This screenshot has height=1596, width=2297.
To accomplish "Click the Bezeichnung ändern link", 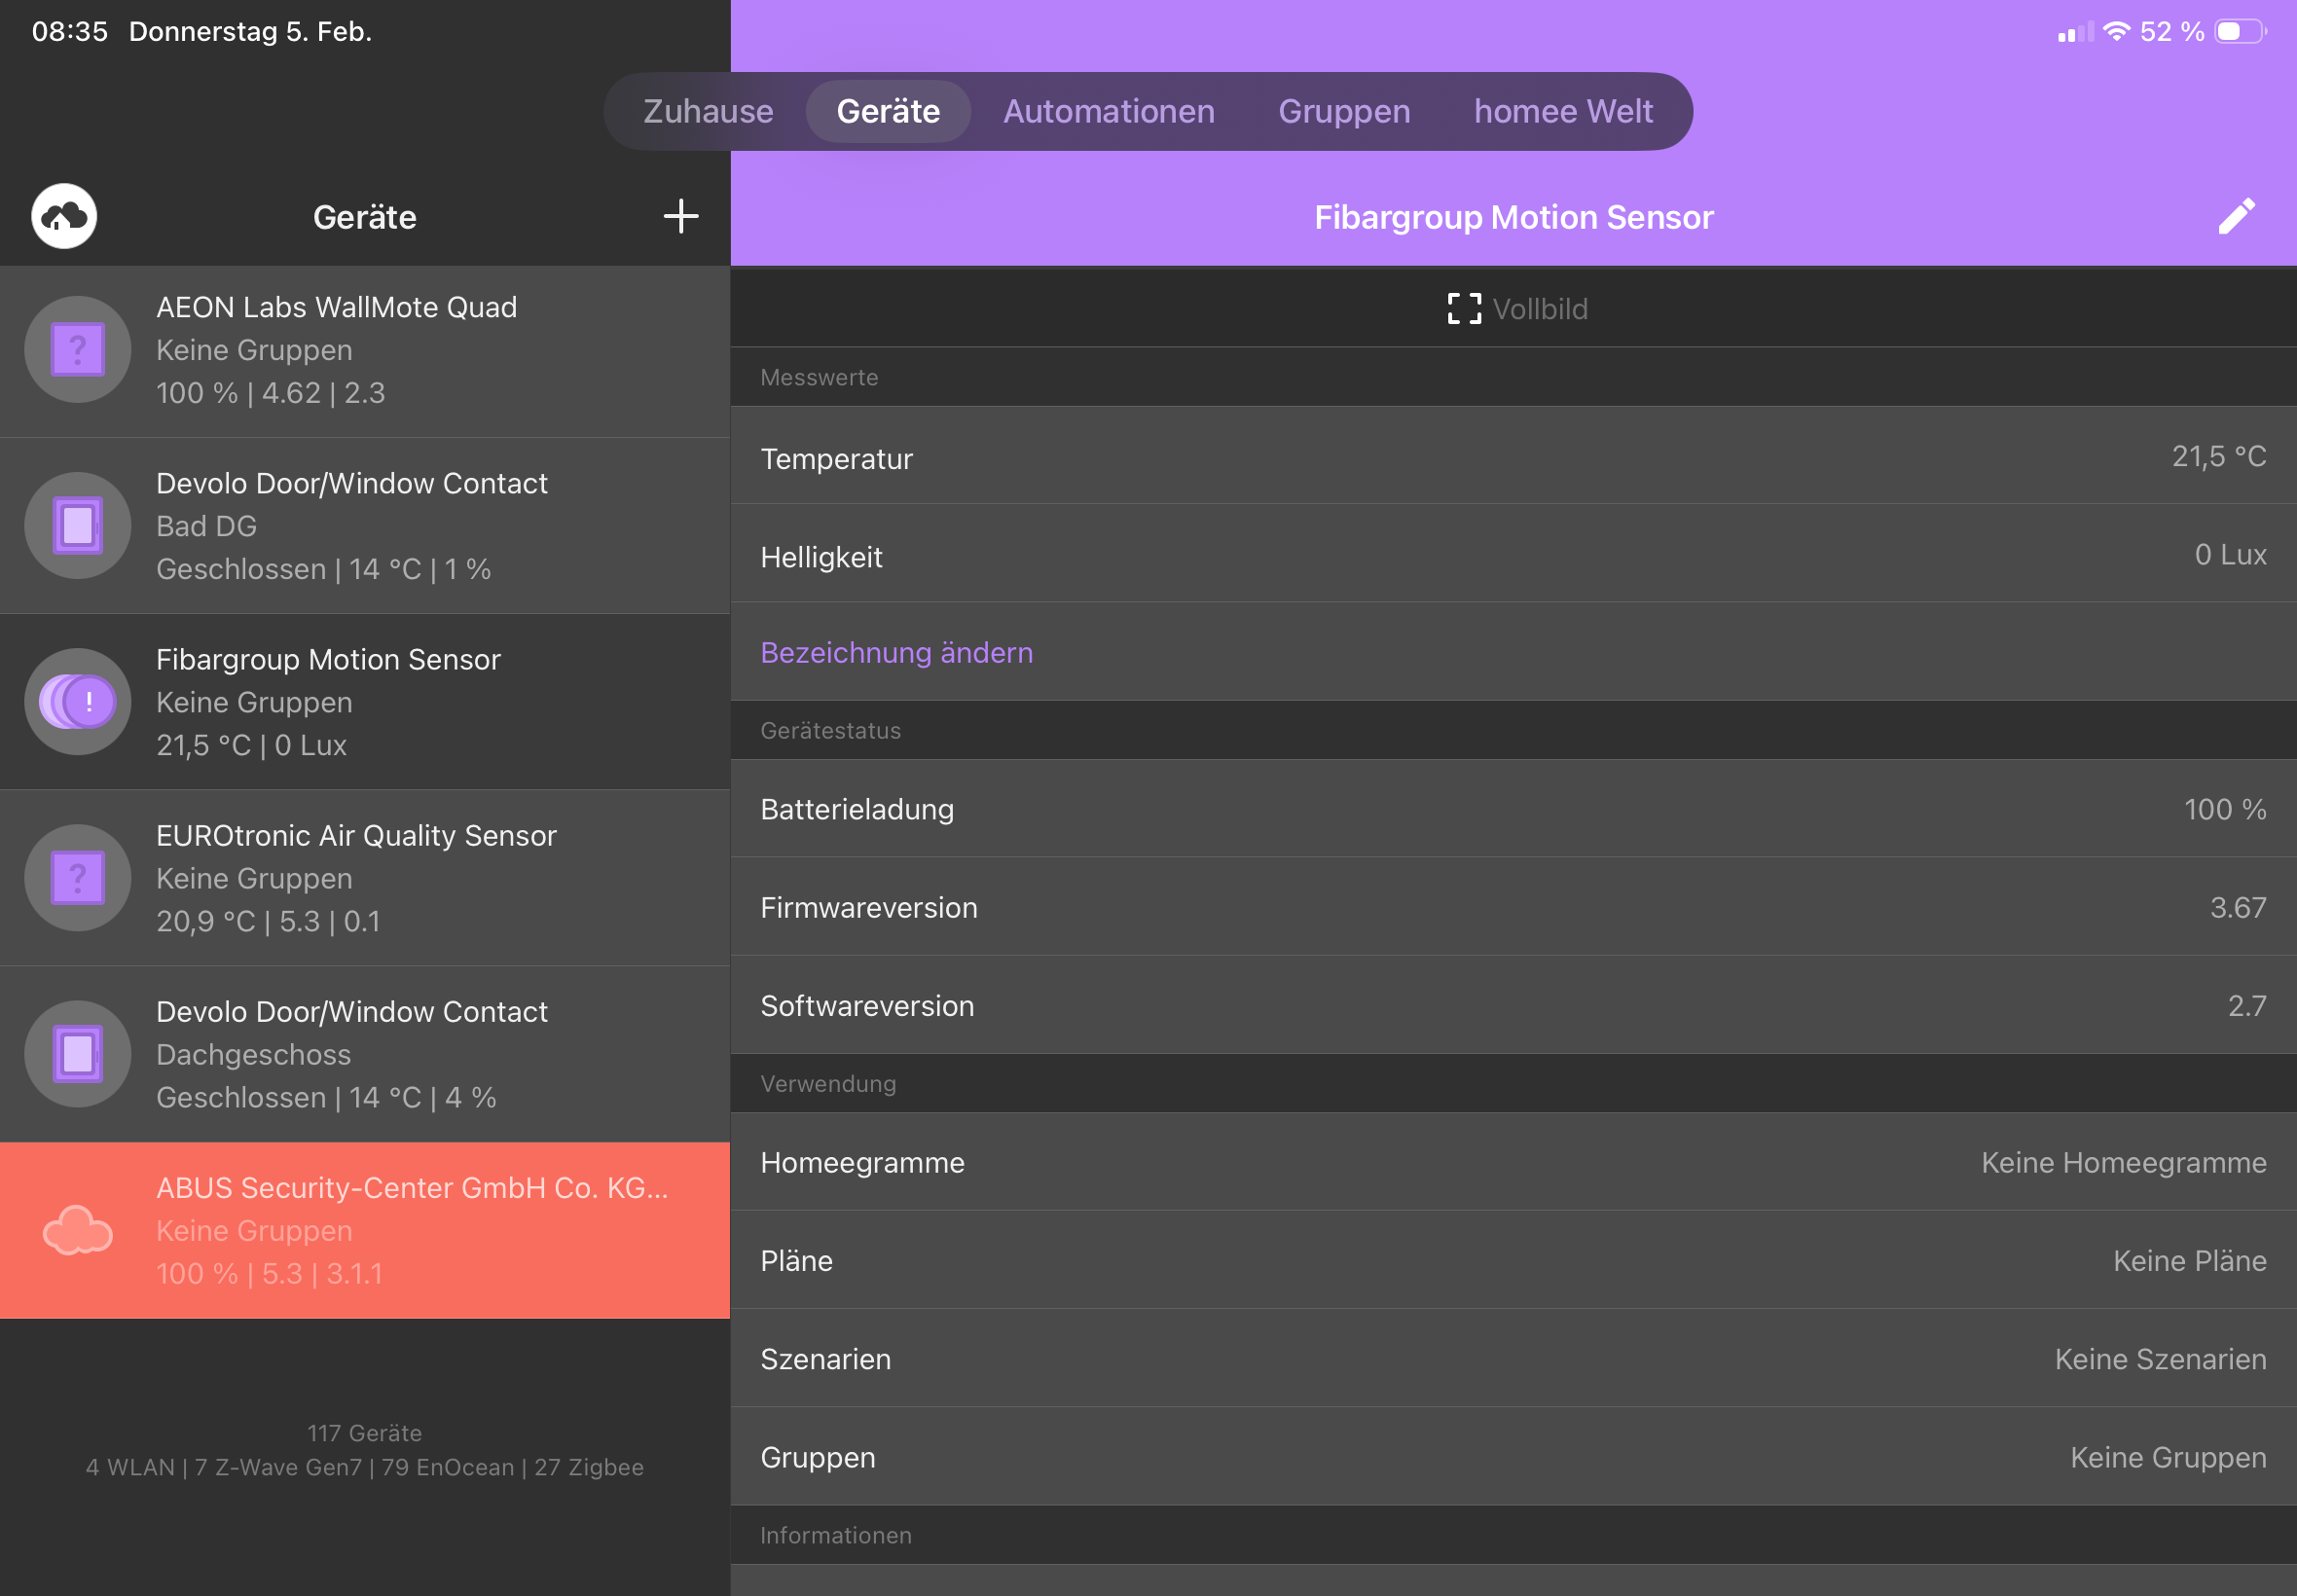I will pyautogui.click(x=896, y=652).
